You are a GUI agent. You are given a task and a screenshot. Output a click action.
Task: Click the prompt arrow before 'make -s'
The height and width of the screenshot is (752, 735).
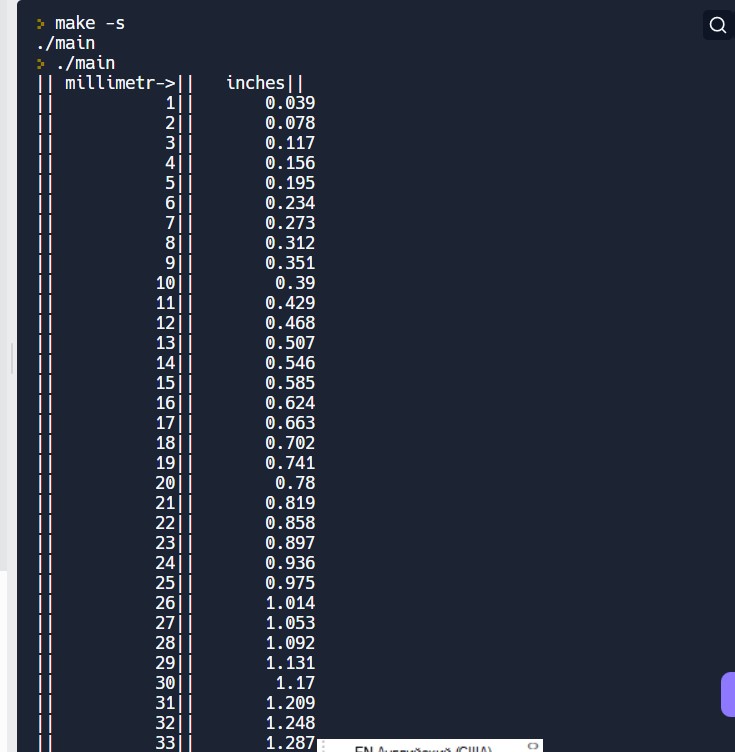click(41, 23)
